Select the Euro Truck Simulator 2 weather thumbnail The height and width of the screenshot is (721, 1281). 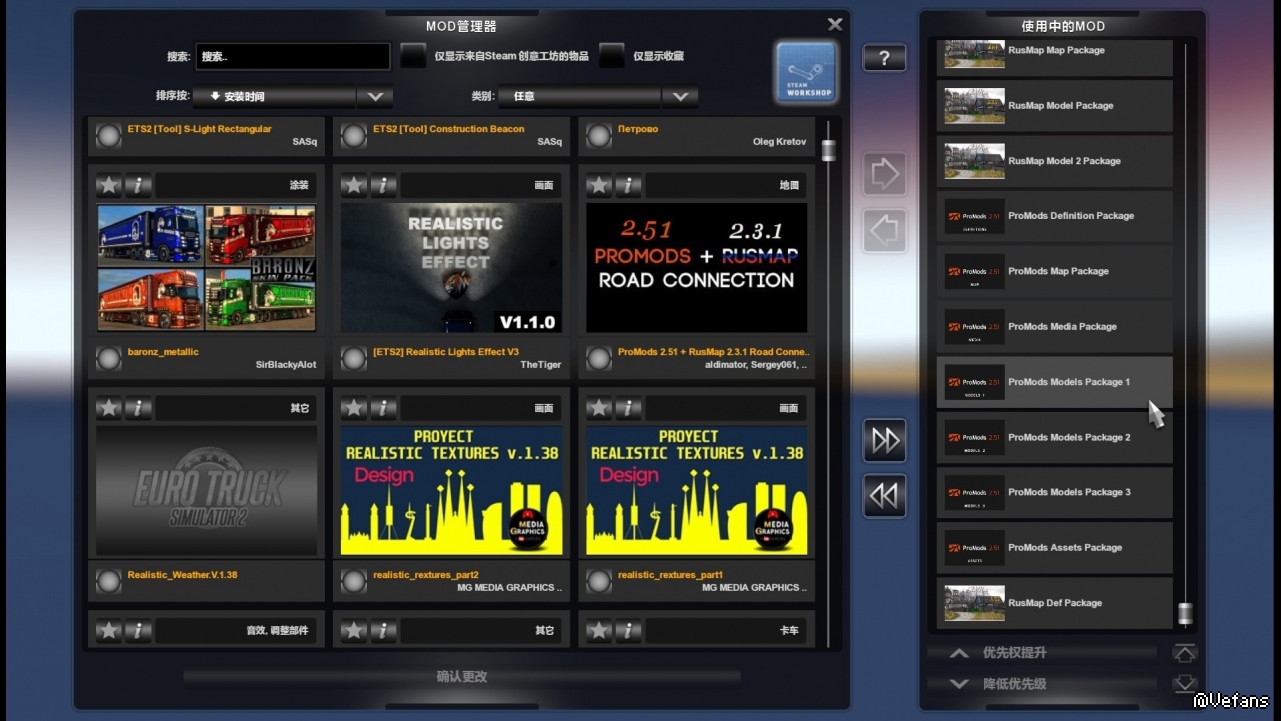(x=207, y=490)
